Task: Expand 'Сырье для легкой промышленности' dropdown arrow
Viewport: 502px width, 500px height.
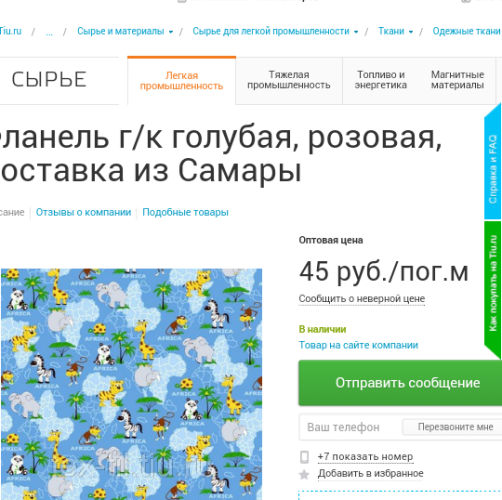Action: pyautogui.click(x=356, y=32)
